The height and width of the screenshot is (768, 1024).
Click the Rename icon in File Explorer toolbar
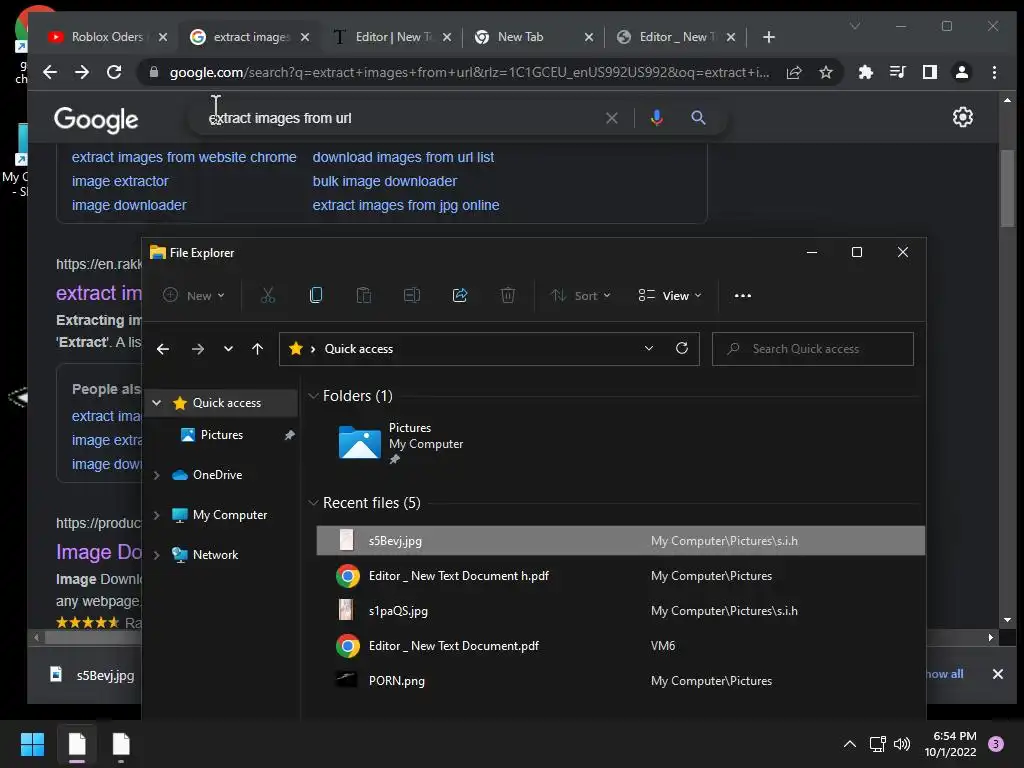pyautogui.click(x=412, y=295)
